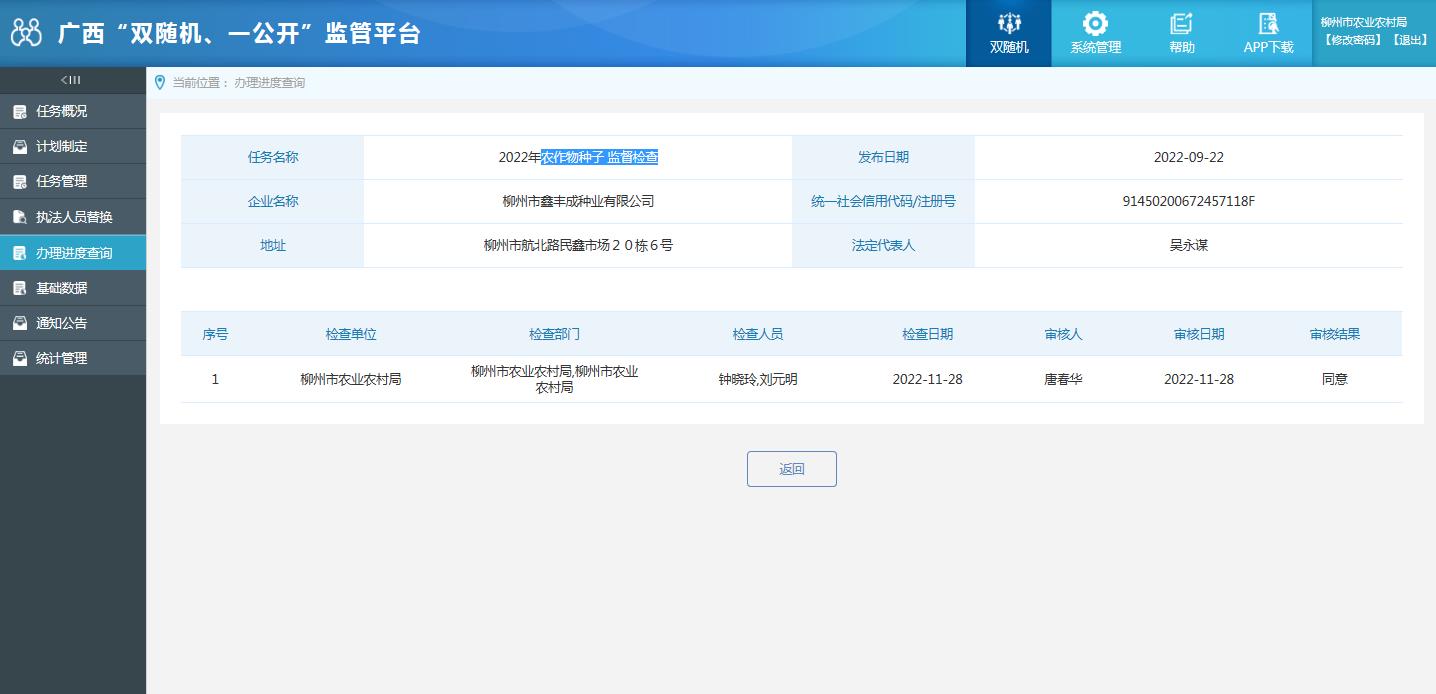The width and height of the screenshot is (1436, 694).
Task: Click the location pin icon in breadcrumb
Action: (x=160, y=82)
